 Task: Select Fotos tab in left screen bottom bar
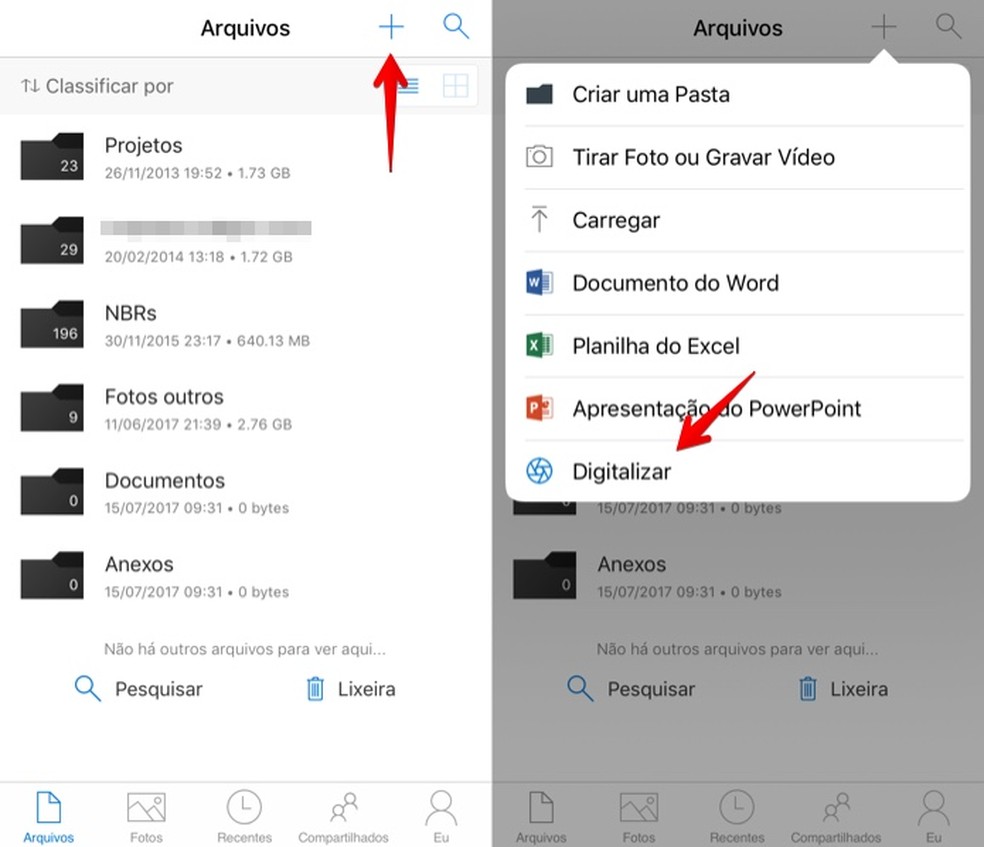146,818
